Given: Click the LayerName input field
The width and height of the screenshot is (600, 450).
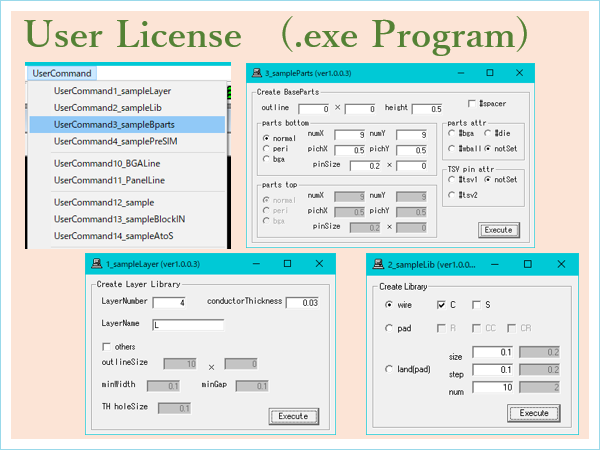Looking at the screenshot, I should 188,324.
